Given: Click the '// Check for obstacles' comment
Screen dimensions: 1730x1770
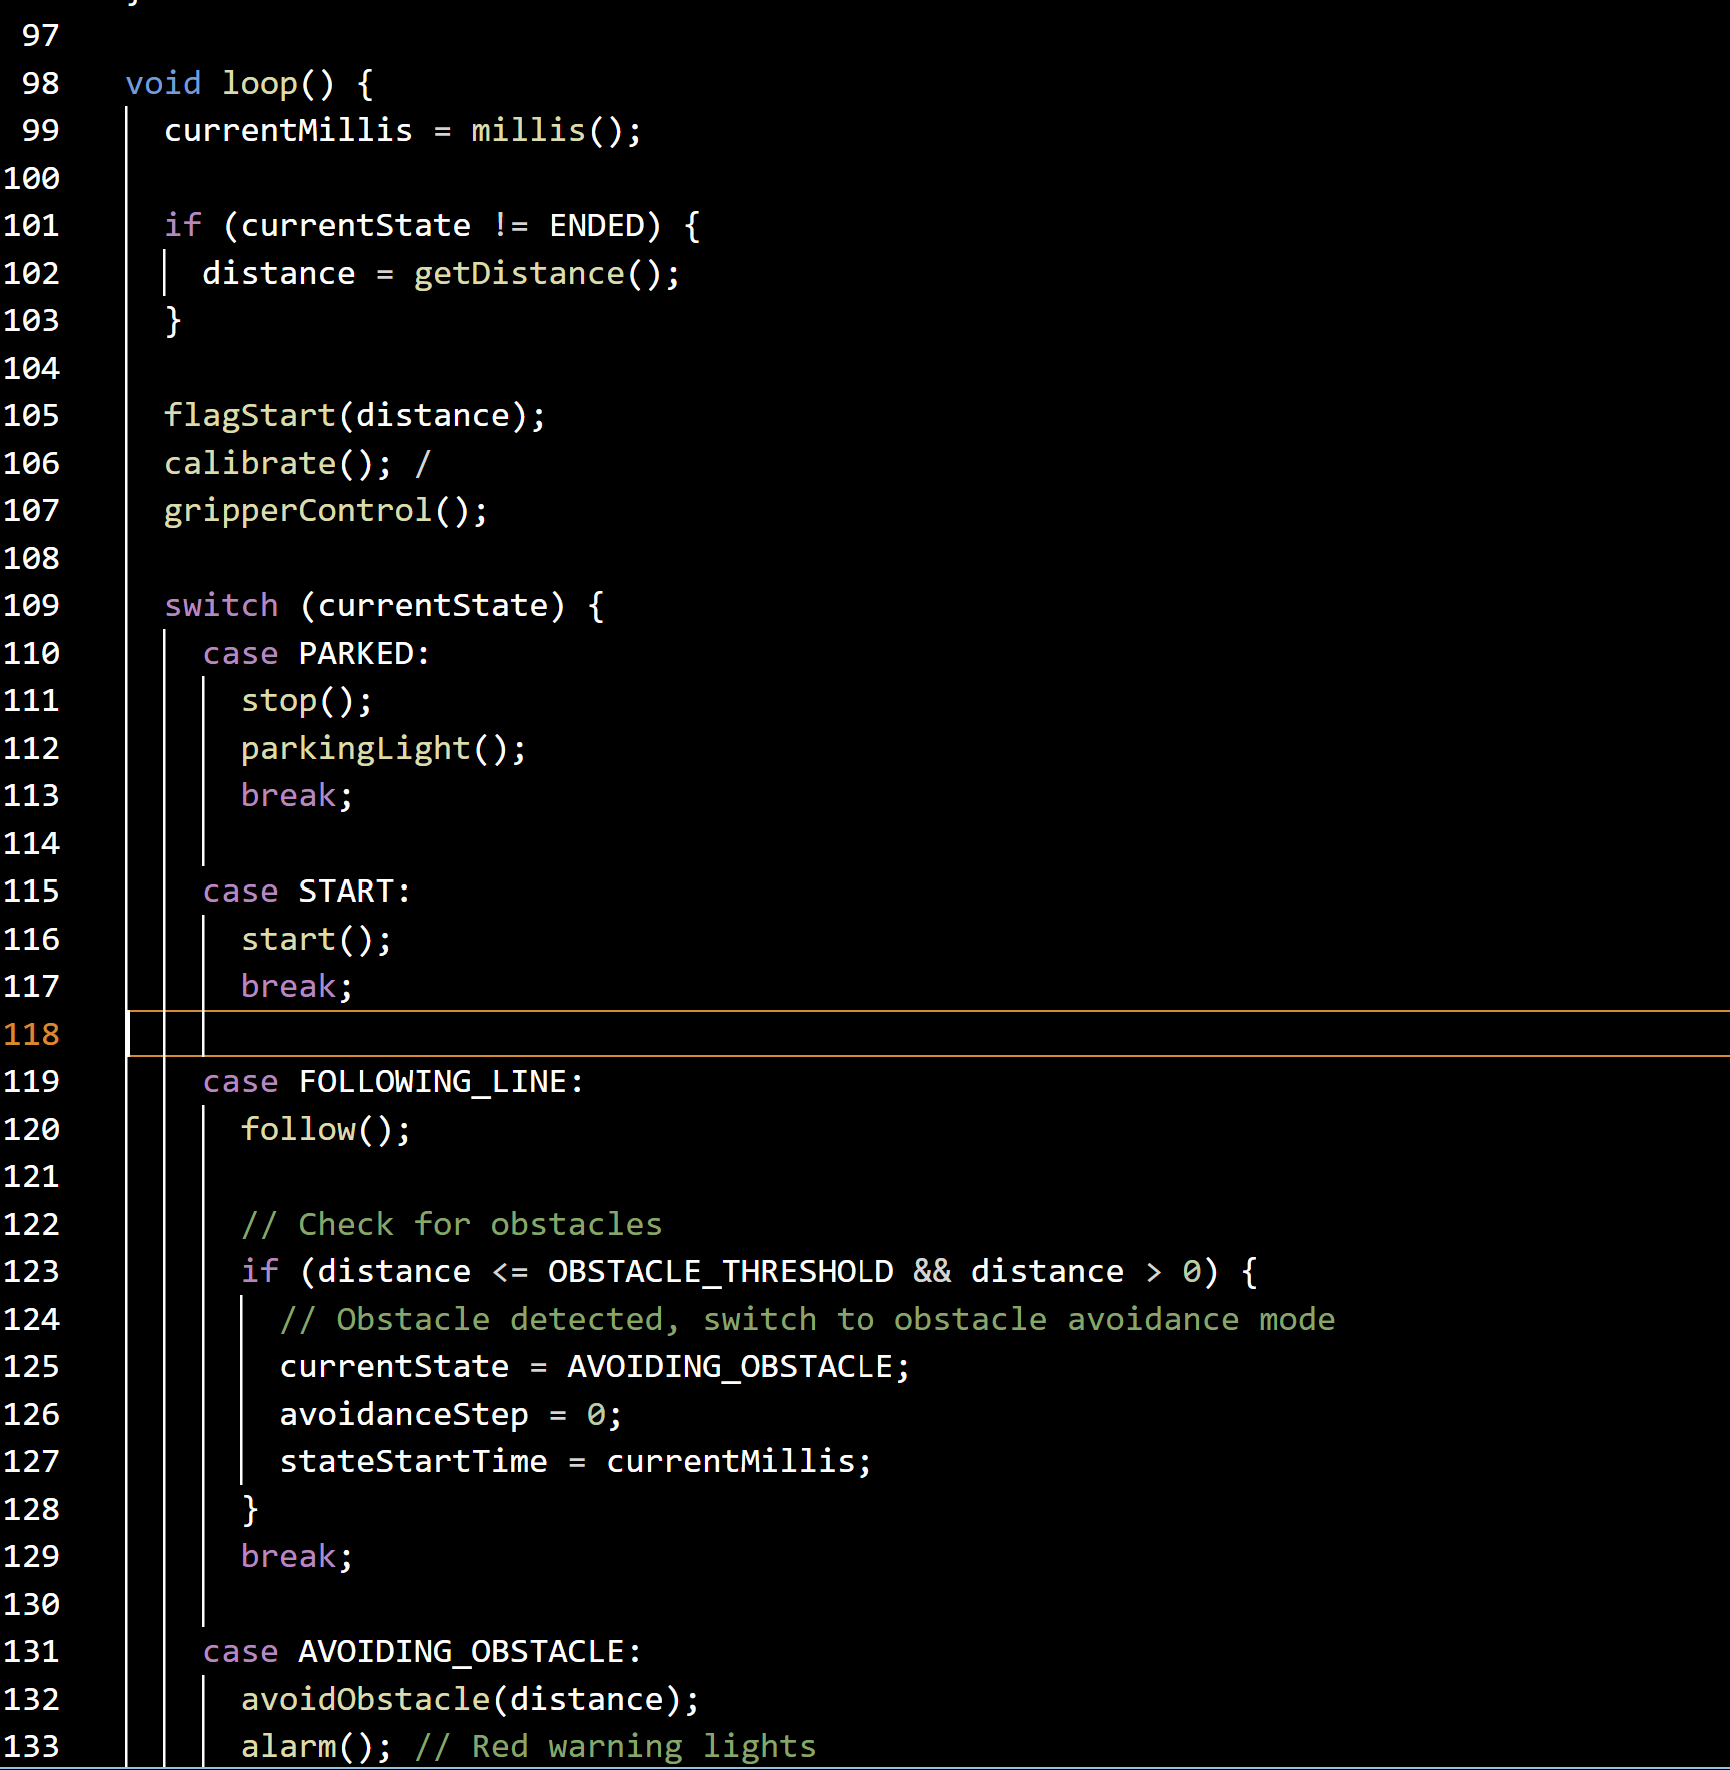Looking at the screenshot, I should pos(451,1224).
